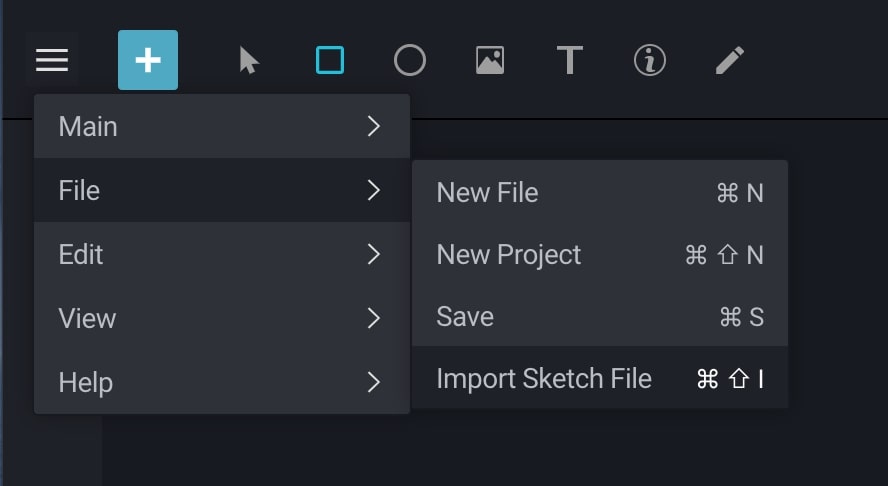The image size is (888, 486).
Task: Choose the circle shape tool
Action: pos(410,61)
